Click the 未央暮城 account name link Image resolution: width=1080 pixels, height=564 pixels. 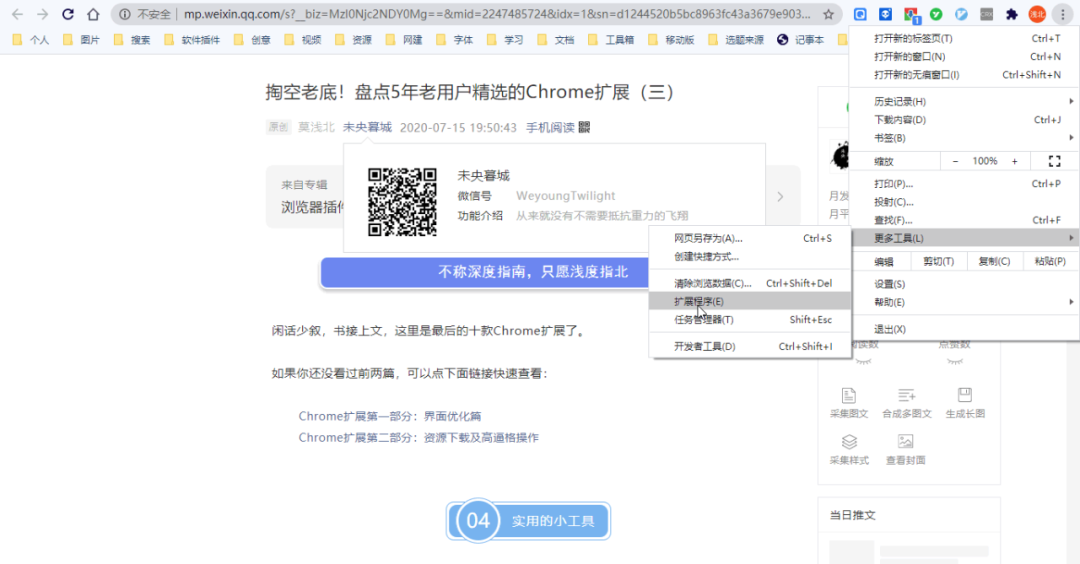pyautogui.click(x=367, y=127)
